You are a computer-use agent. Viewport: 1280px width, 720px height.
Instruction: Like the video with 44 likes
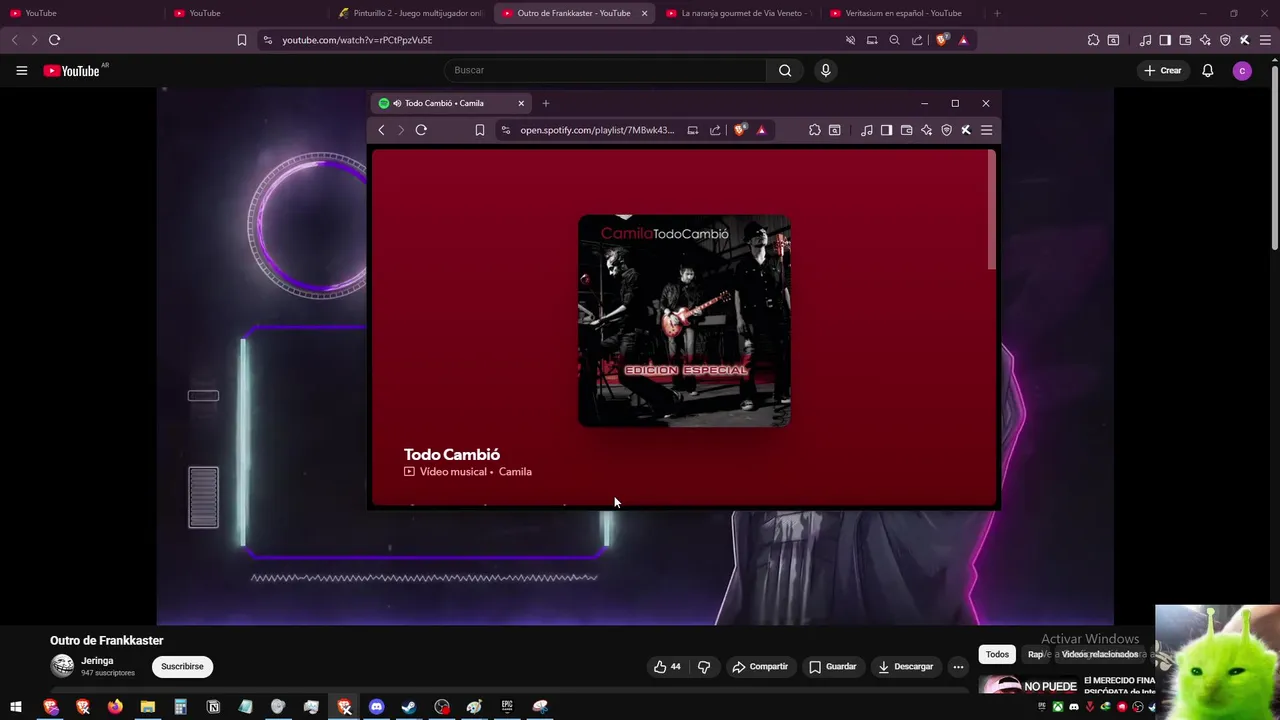668,667
